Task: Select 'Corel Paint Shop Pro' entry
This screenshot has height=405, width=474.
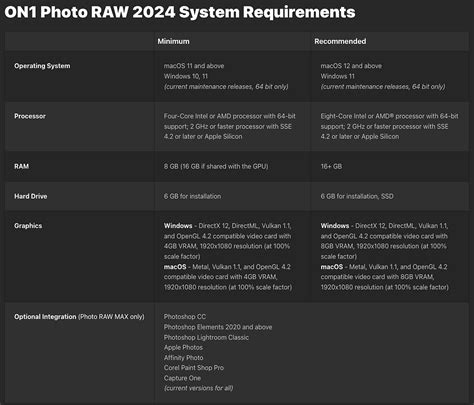Action: (x=194, y=368)
